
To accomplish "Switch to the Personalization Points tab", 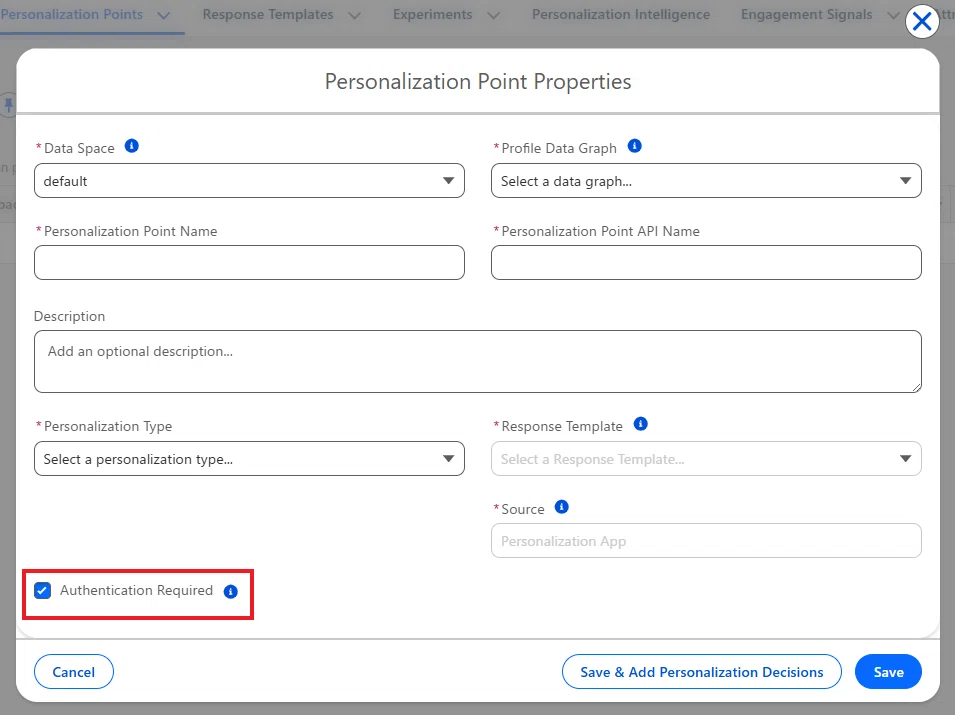I will click(72, 15).
